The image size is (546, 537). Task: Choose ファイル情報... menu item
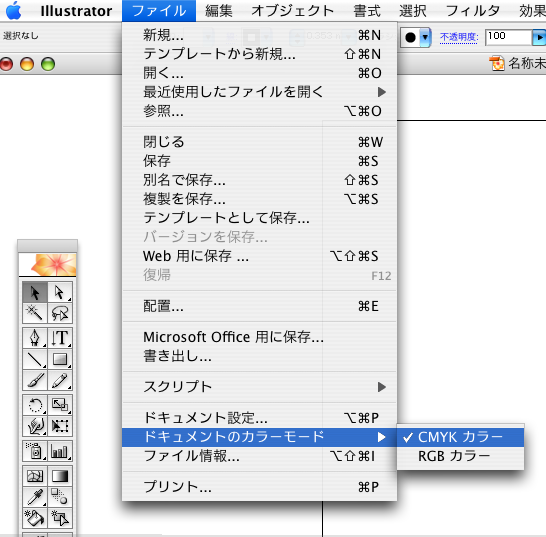tap(259, 456)
